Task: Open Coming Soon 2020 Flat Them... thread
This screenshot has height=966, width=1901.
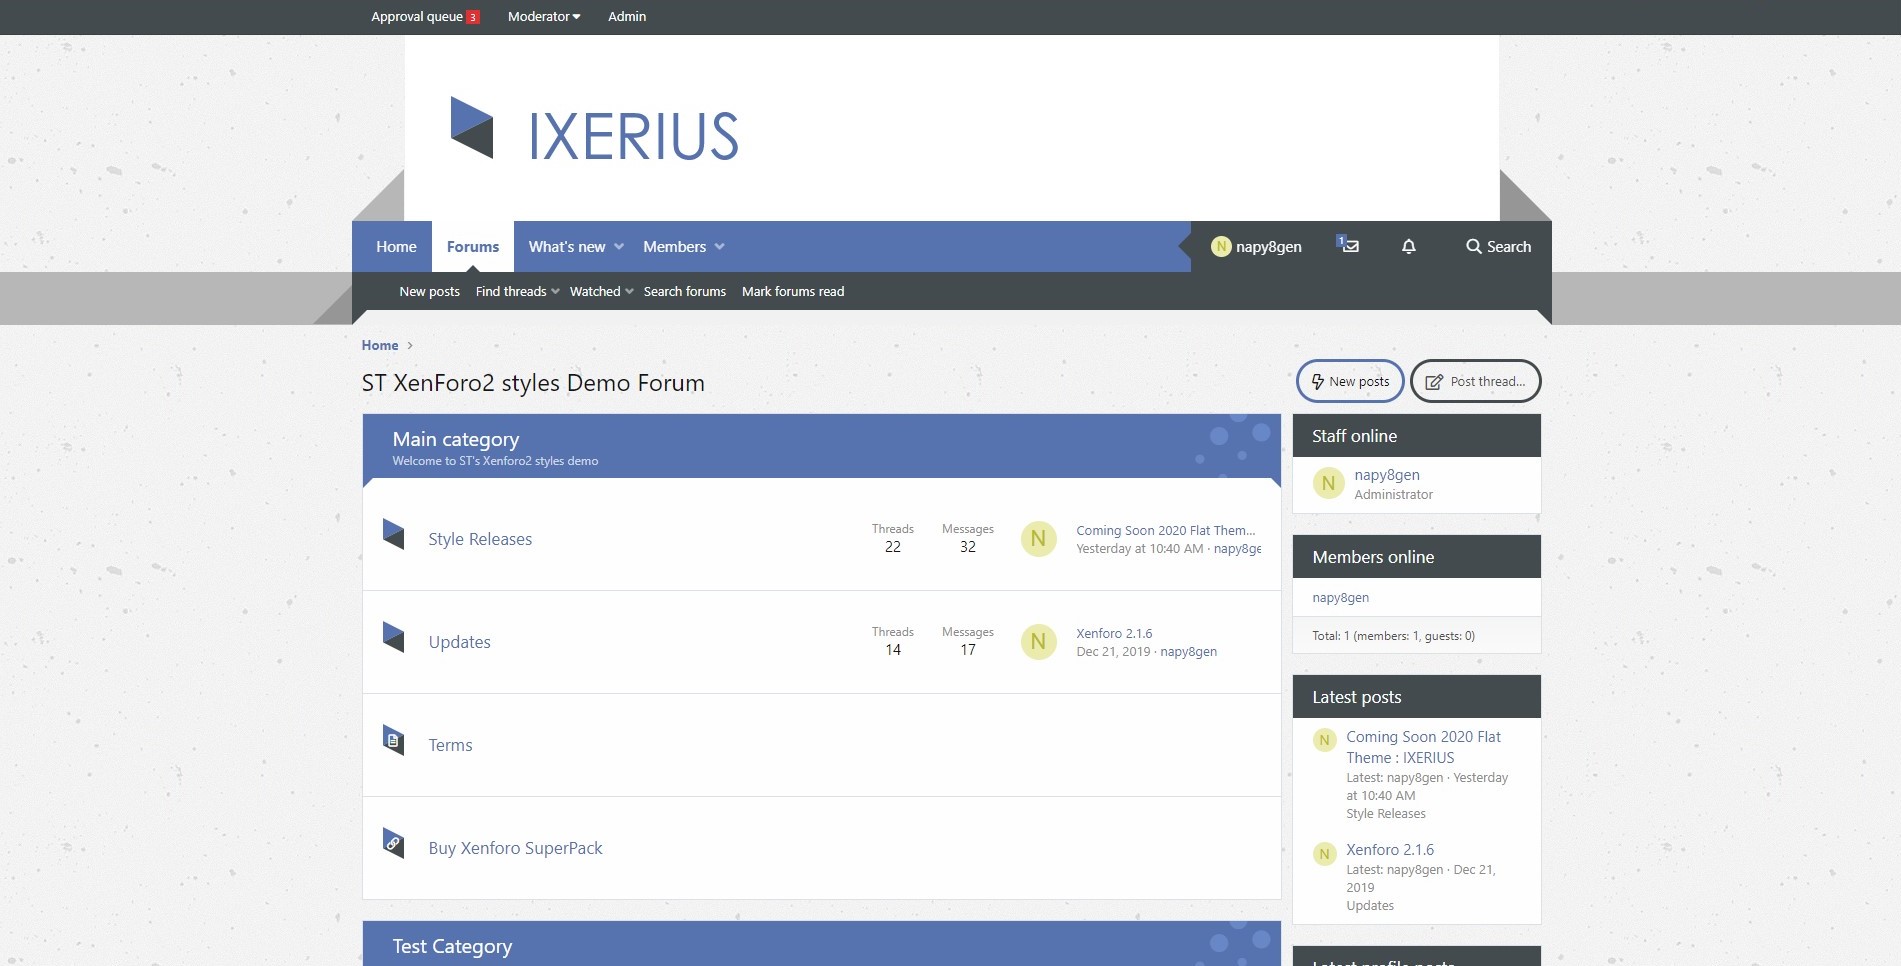Action: click(x=1166, y=530)
